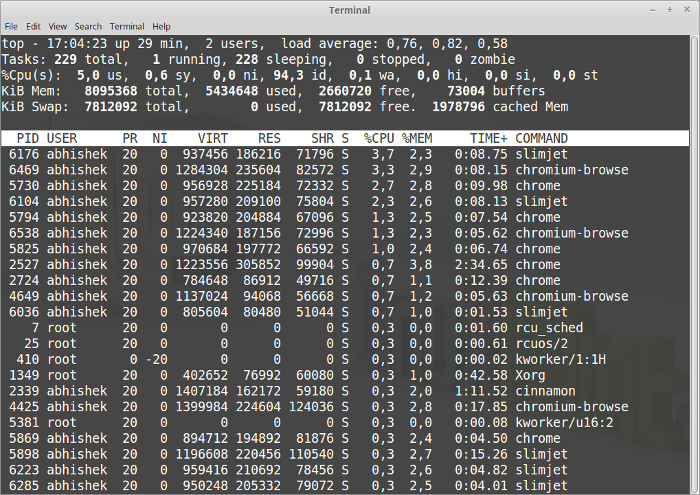Click the -20 NI value

point(156,359)
